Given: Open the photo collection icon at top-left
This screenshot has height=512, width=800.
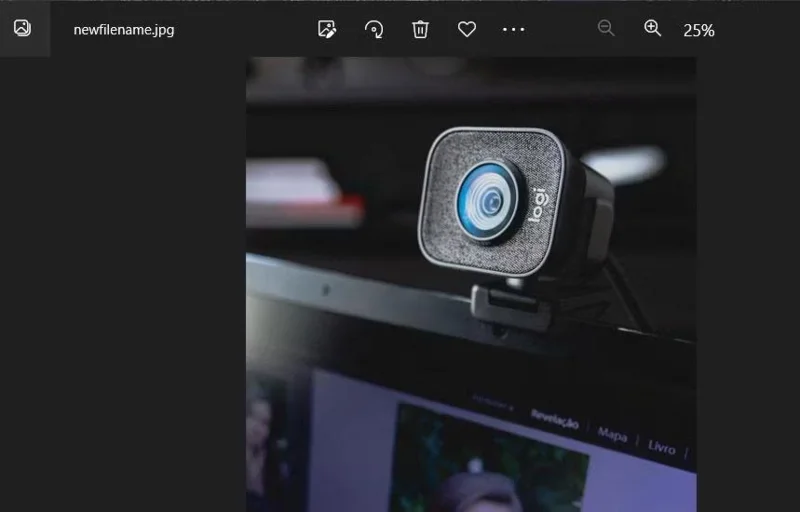Looking at the screenshot, I should [22, 28].
